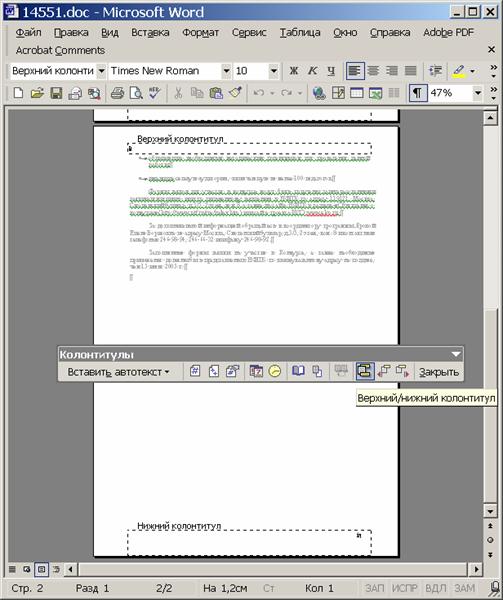
Task: Show next header arrow icon
Action: point(402,371)
